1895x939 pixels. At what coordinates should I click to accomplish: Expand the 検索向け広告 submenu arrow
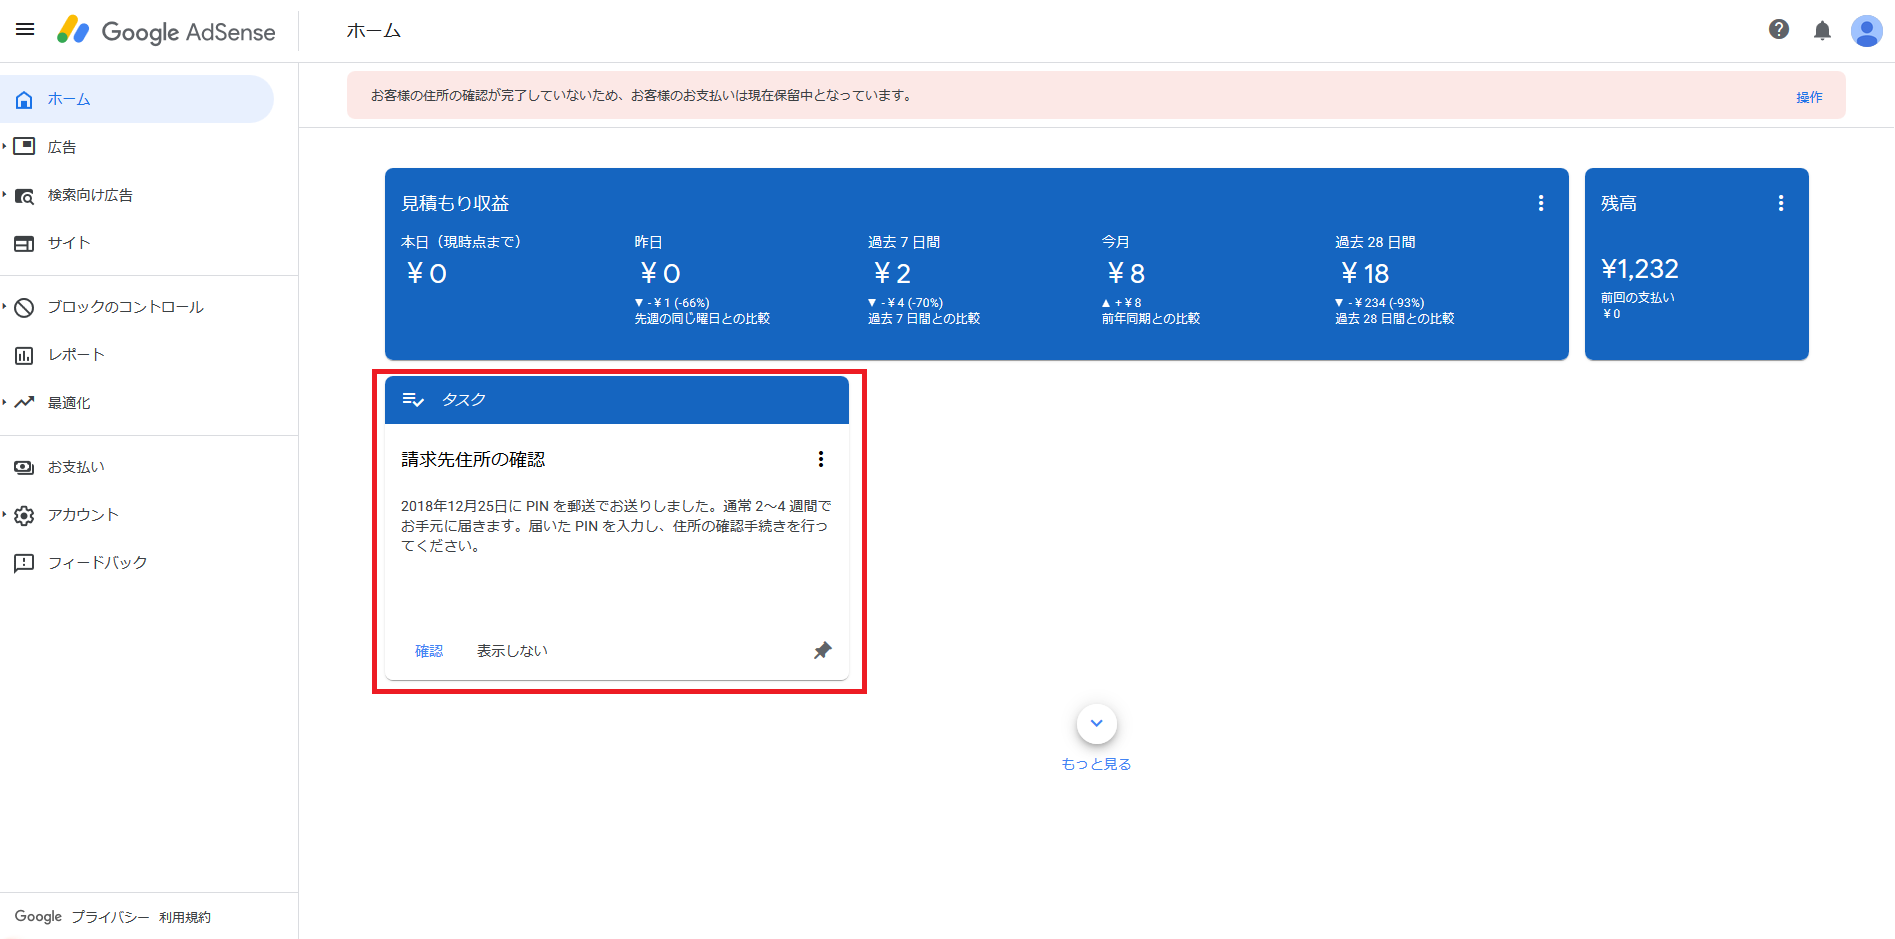coord(4,195)
